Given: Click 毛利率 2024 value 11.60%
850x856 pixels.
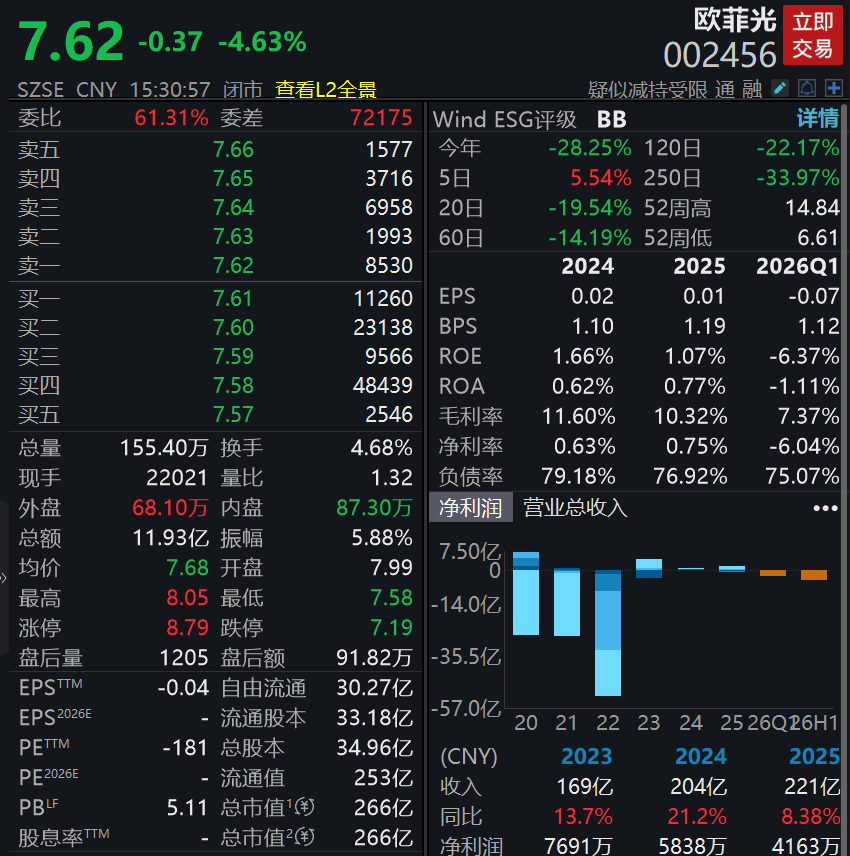Looking at the screenshot, I should click(578, 417).
